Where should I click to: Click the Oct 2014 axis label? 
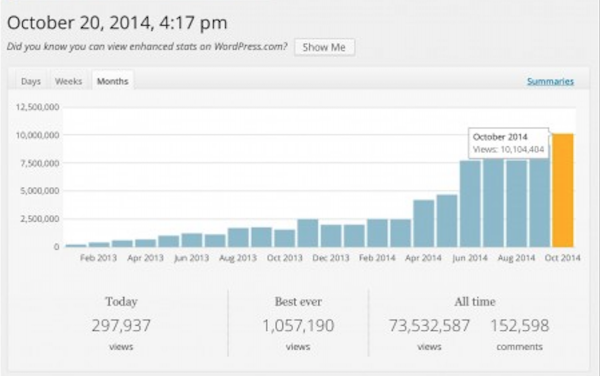tap(562, 258)
